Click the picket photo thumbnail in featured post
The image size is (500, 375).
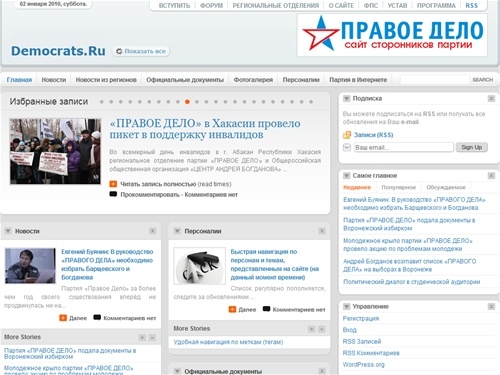pyautogui.click(x=55, y=151)
